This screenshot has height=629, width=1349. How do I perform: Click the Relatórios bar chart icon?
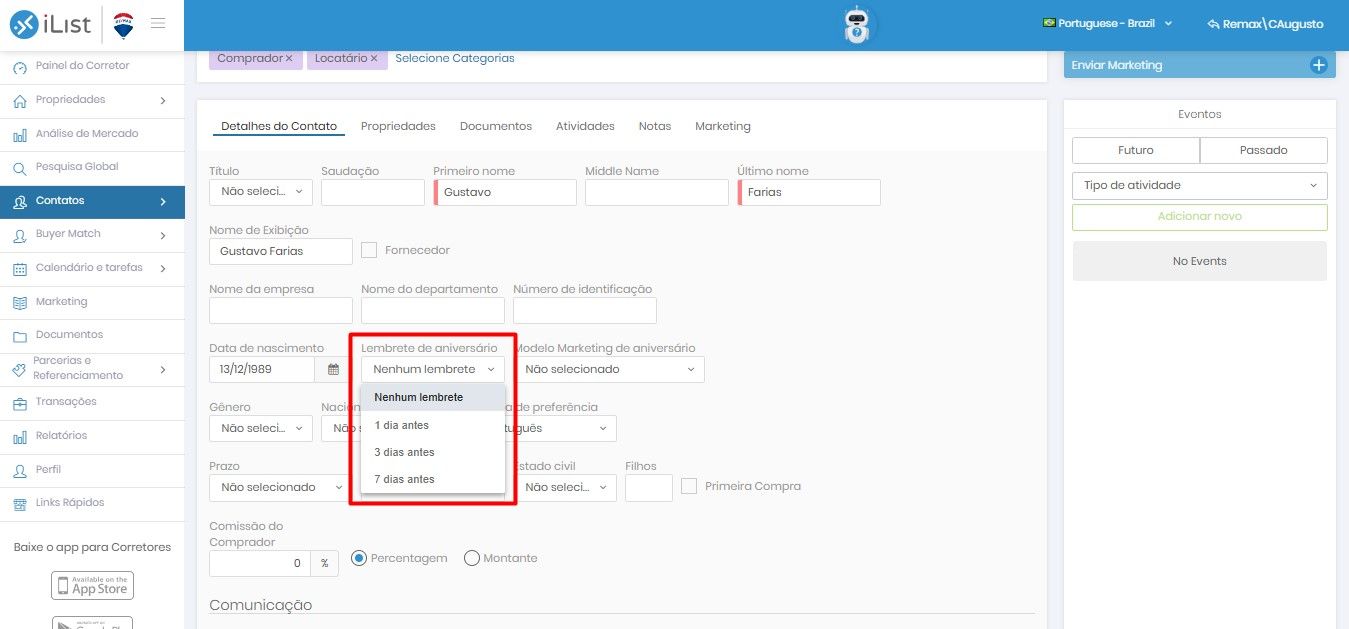(x=20, y=436)
